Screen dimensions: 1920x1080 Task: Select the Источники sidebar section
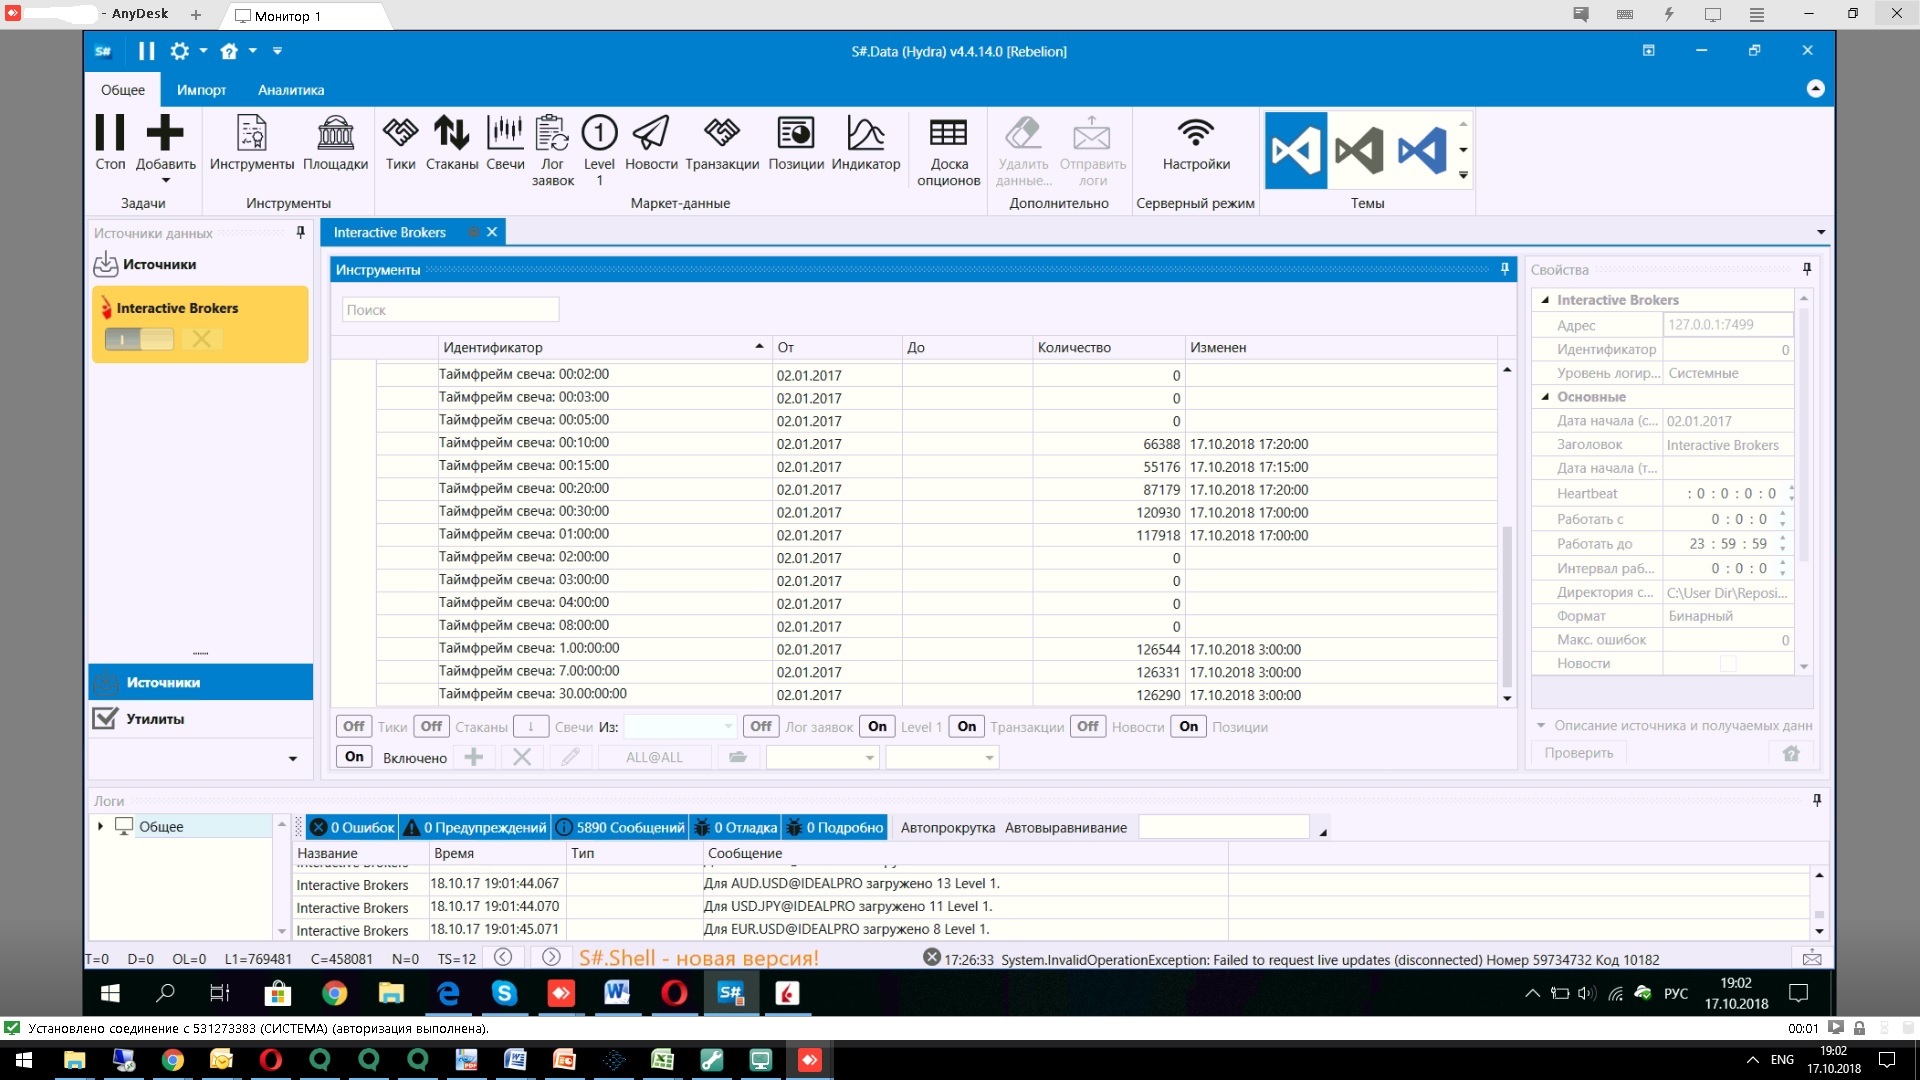tap(200, 682)
